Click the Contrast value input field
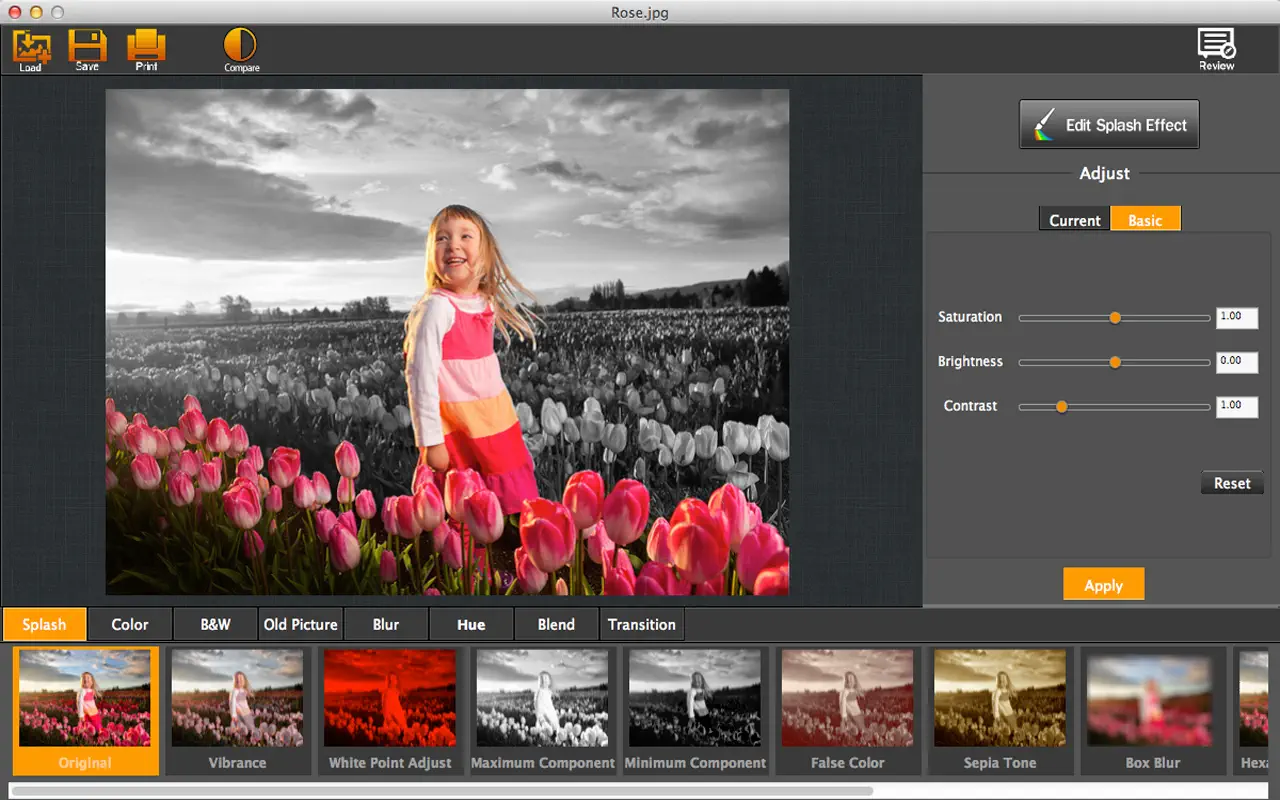Viewport: 1280px width, 800px height. [x=1236, y=406]
